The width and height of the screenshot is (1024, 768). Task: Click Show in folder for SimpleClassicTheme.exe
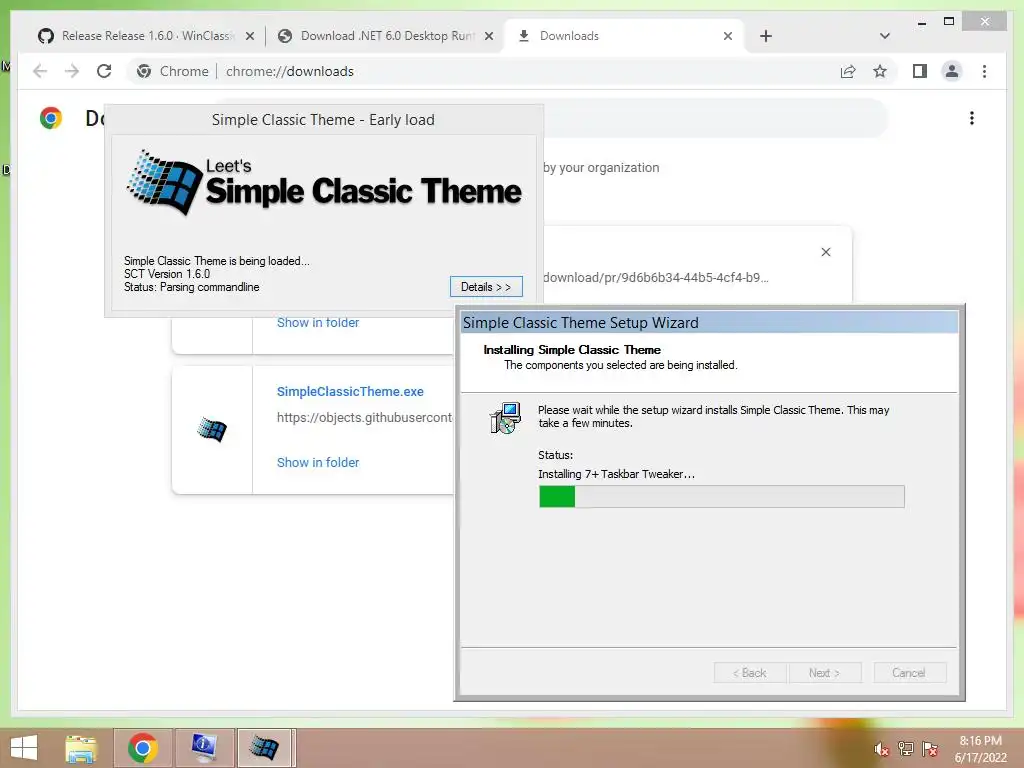[318, 462]
